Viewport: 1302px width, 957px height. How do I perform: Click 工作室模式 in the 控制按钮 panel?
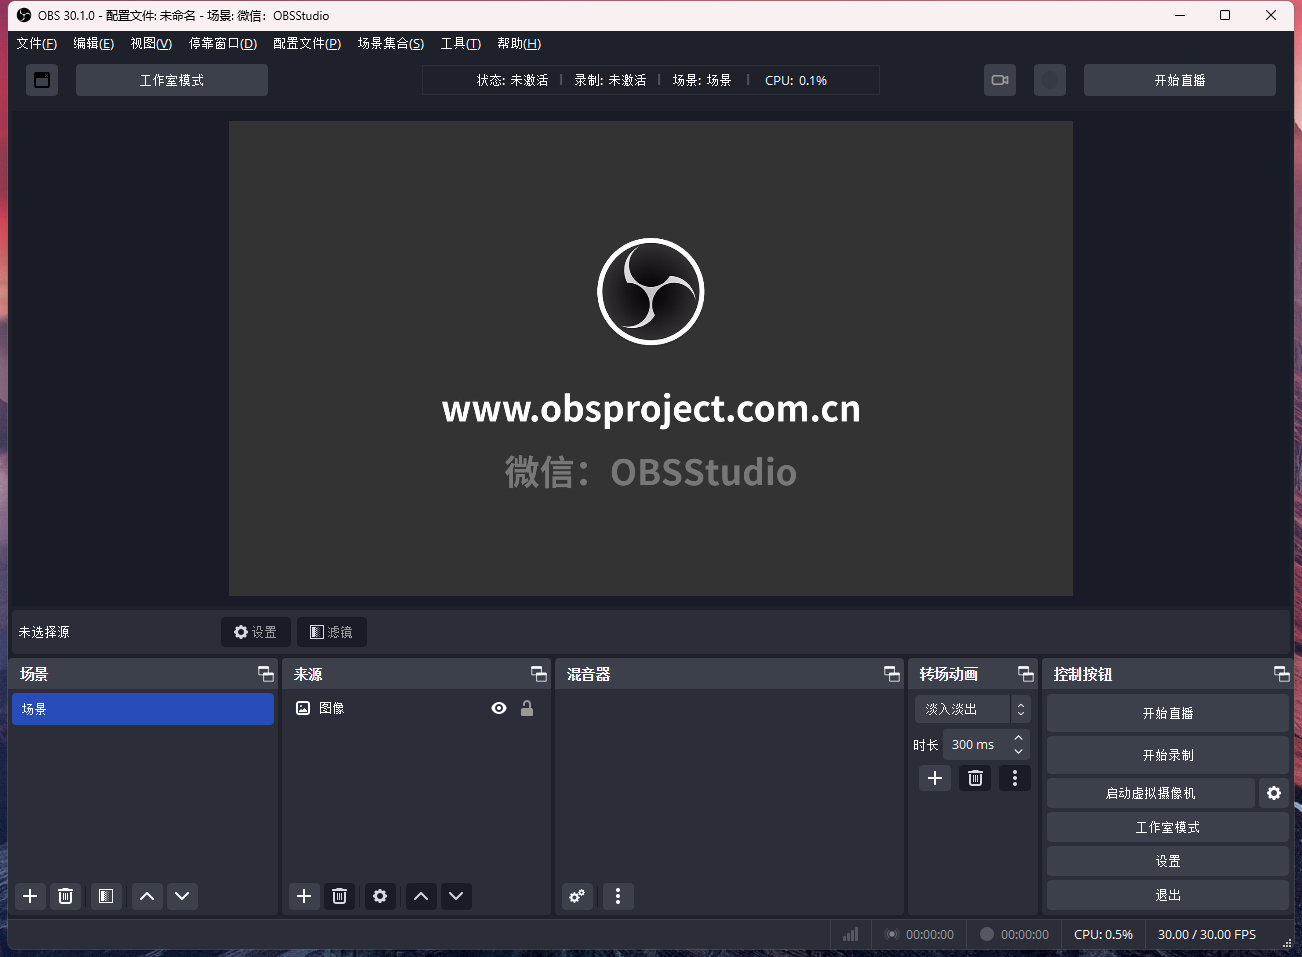1168,827
